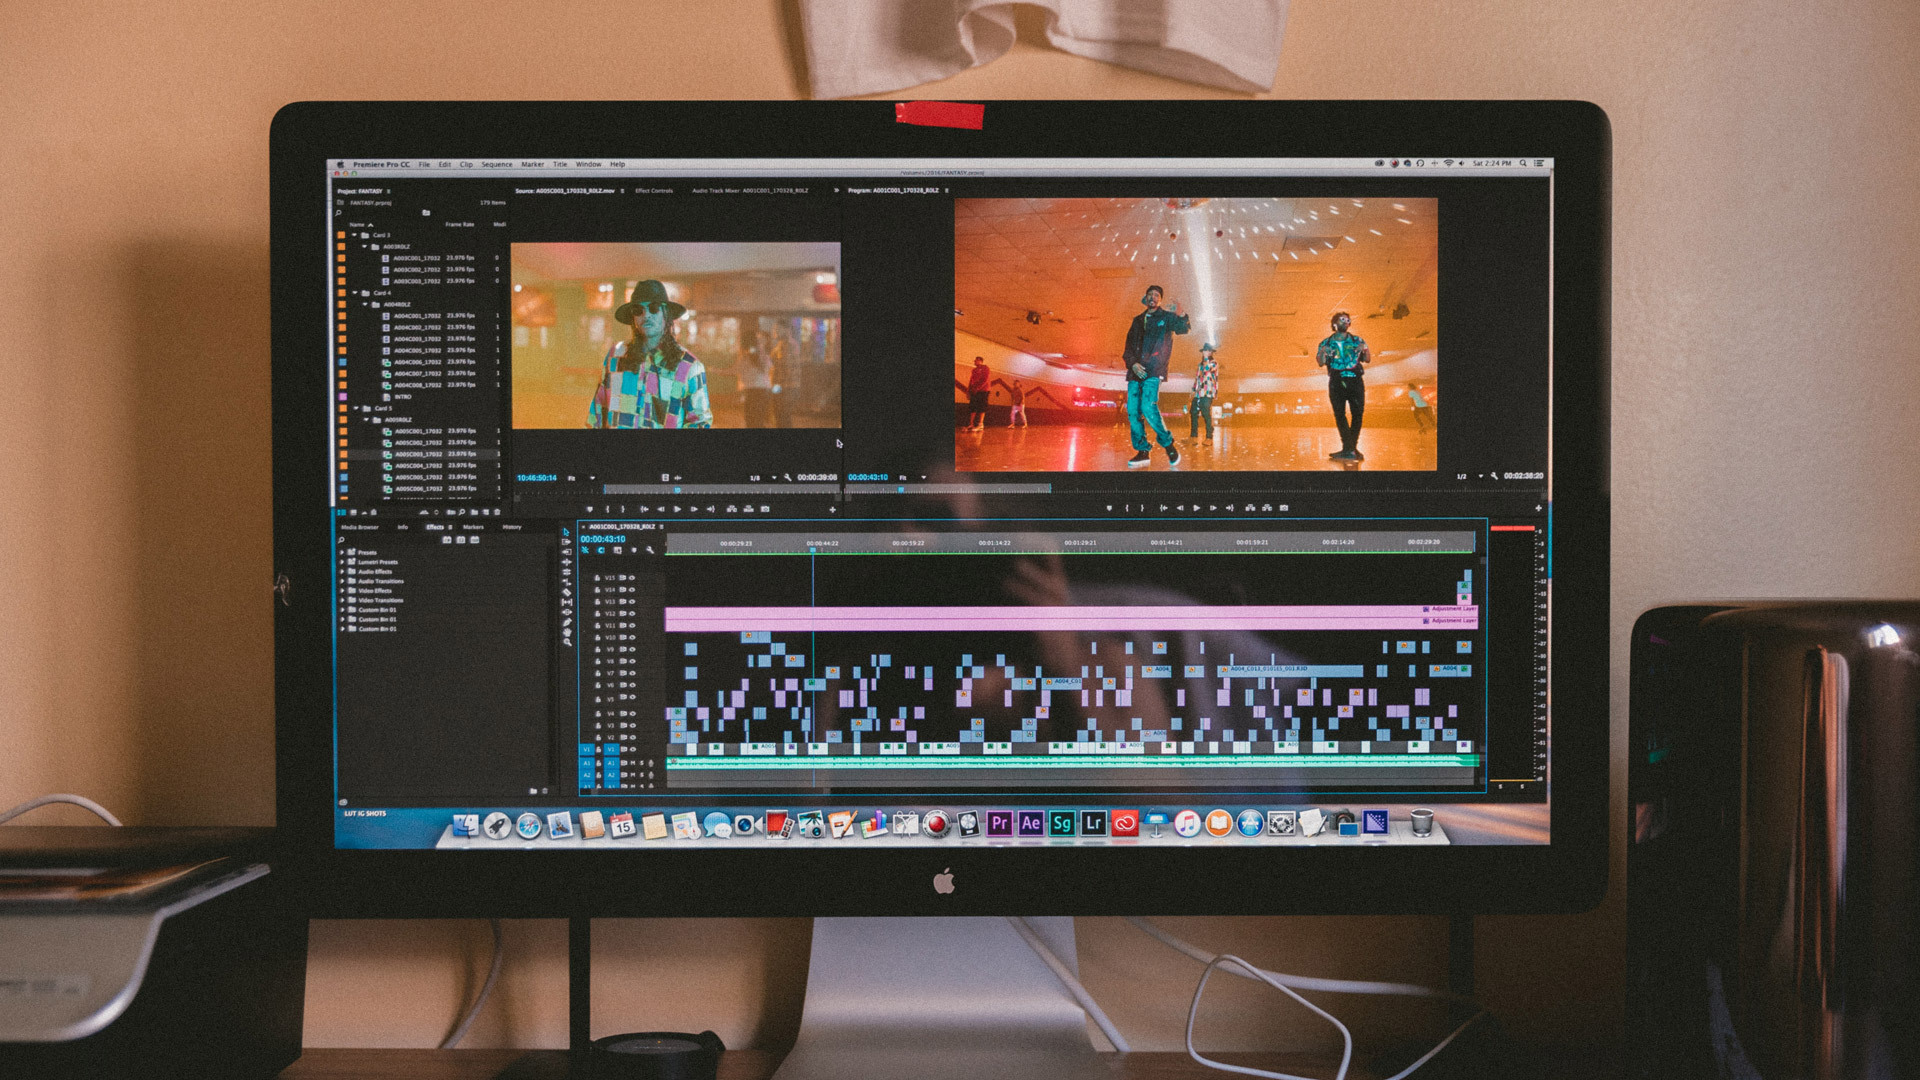Hide video track V12 with its eye toggle
Viewport: 1920px width, 1080px height.
click(x=631, y=613)
